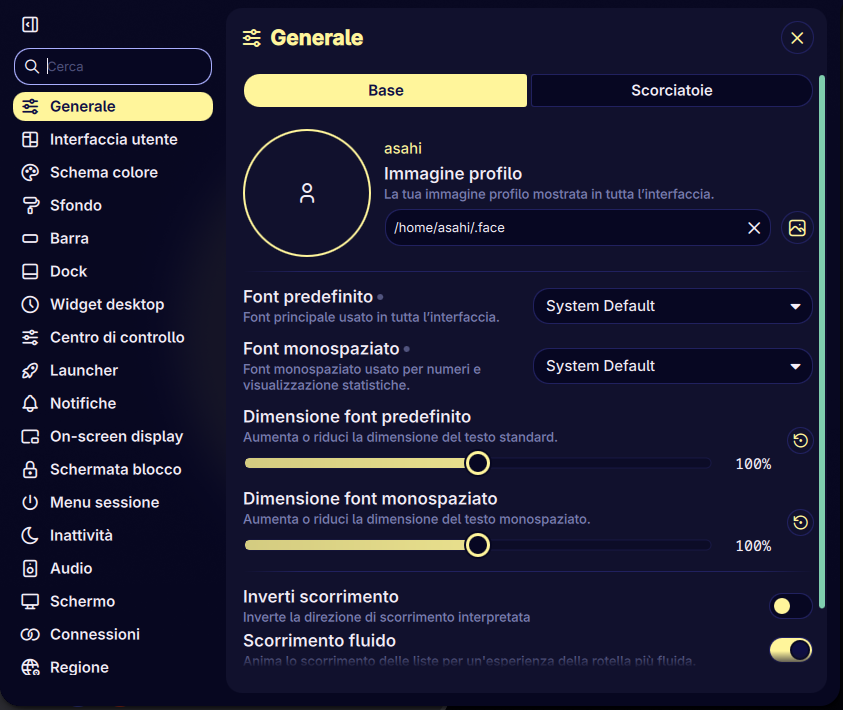Image resolution: width=843 pixels, height=710 pixels.
Task: Click the Centro di controllo sliders icon
Action: pyautogui.click(x=30, y=338)
